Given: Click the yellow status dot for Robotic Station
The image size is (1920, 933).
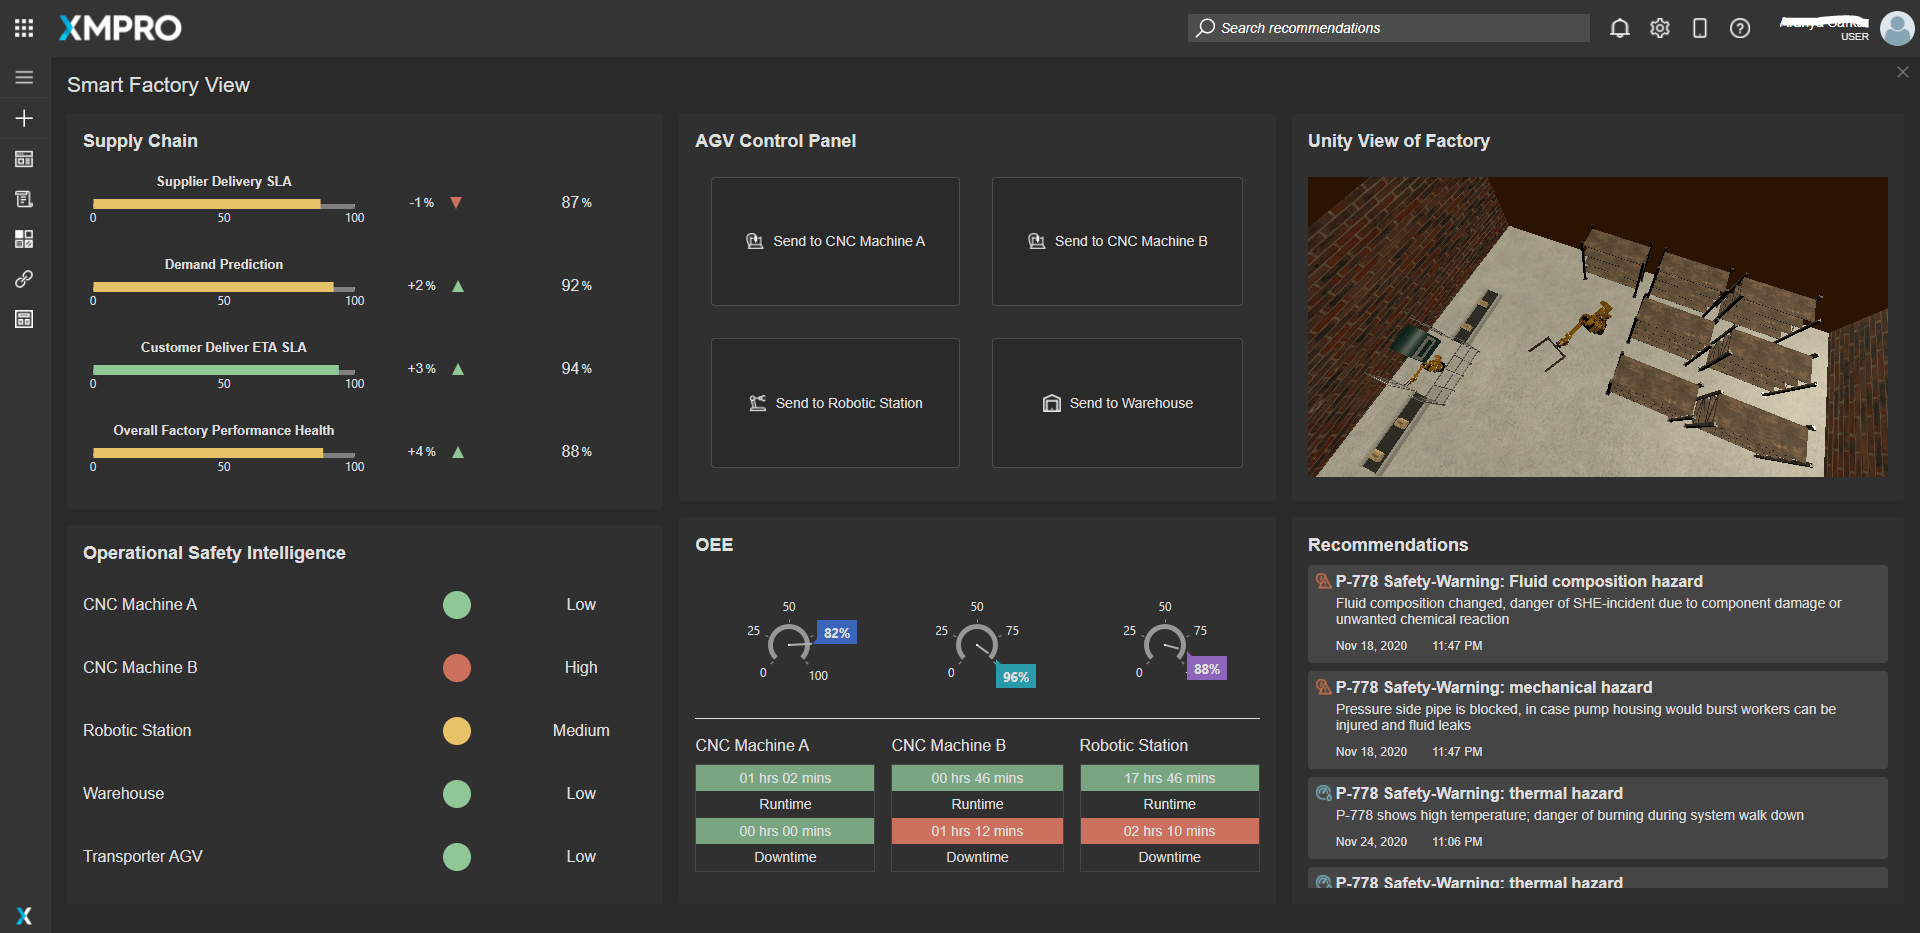Looking at the screenshot, I should click(x=457, y=731).
